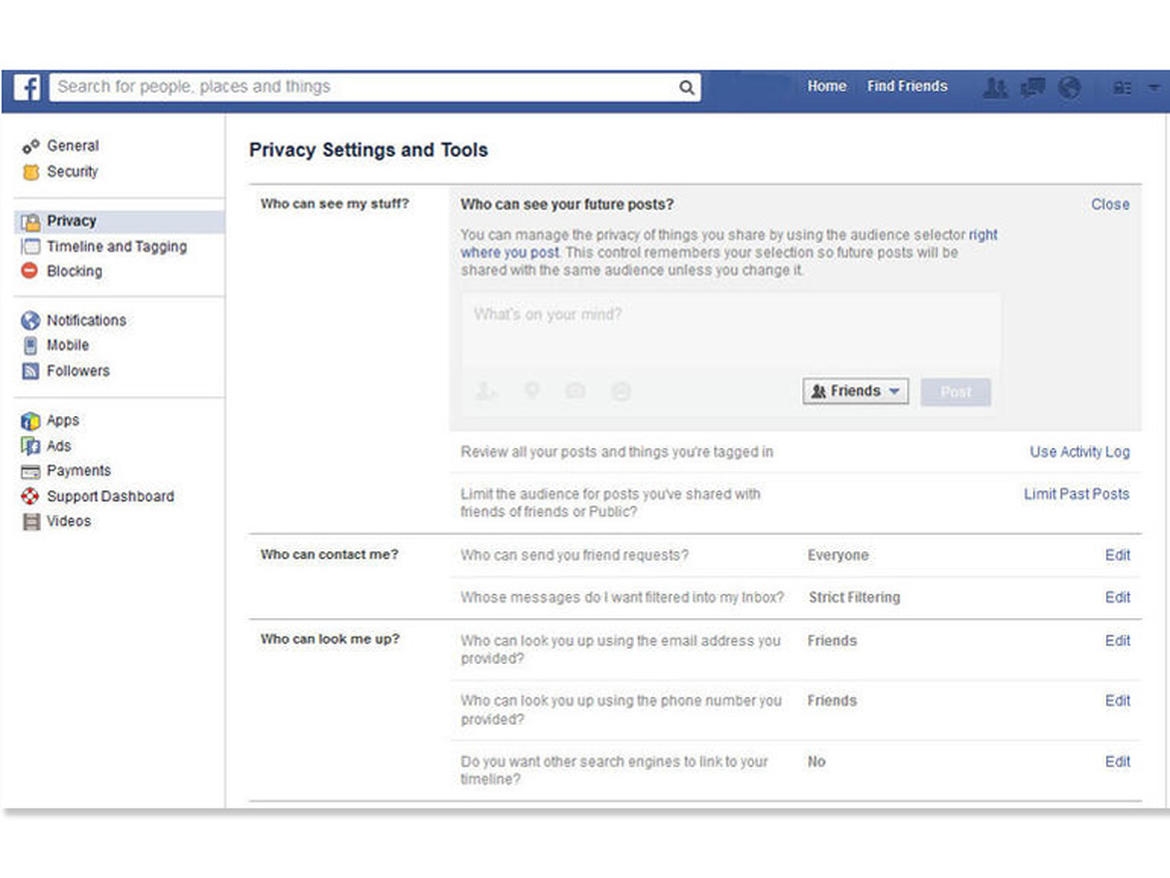The image size is (1170, 878).
Task: Click the Facebook logo icon
Action: tap(27, 87)
